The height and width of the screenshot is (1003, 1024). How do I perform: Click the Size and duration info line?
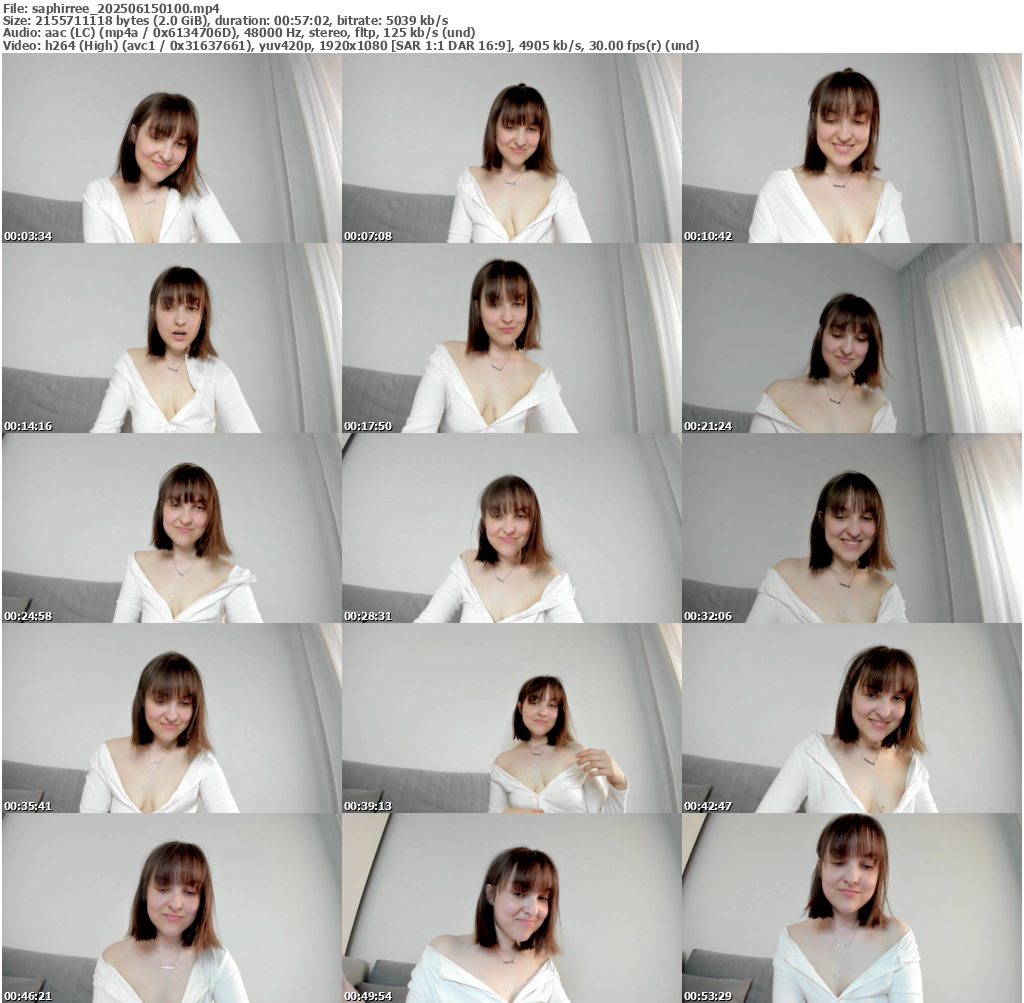[x=225, y=20]
